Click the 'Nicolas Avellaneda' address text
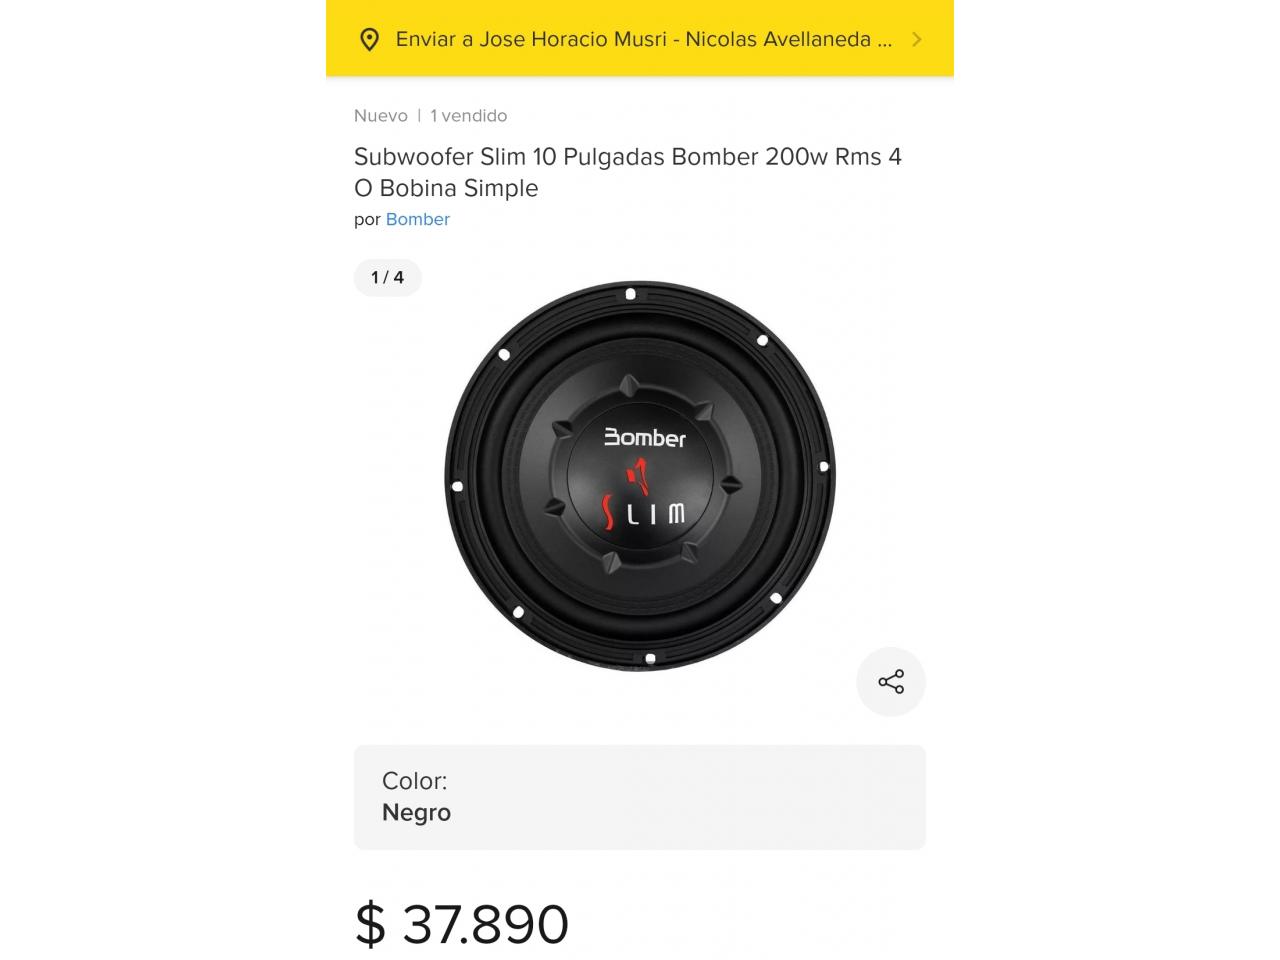 point(778,40)
